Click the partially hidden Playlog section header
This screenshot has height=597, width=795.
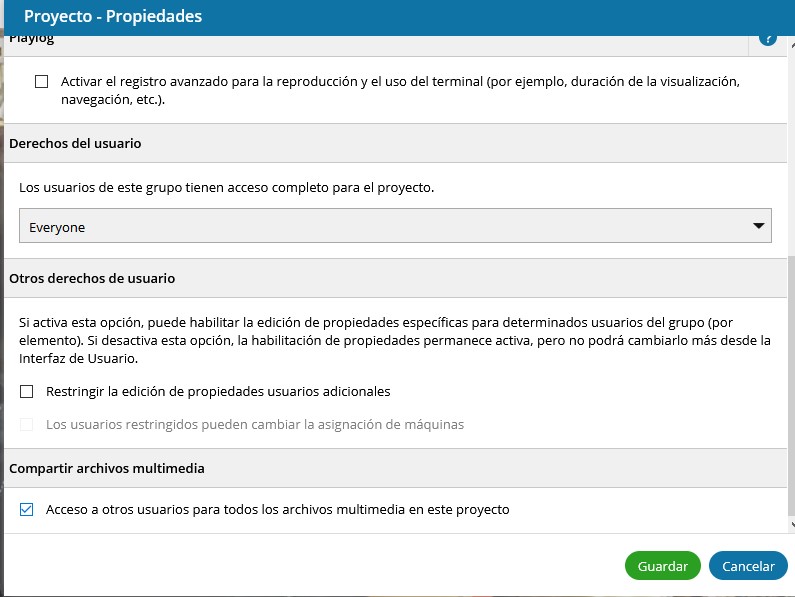coord(32,40)
